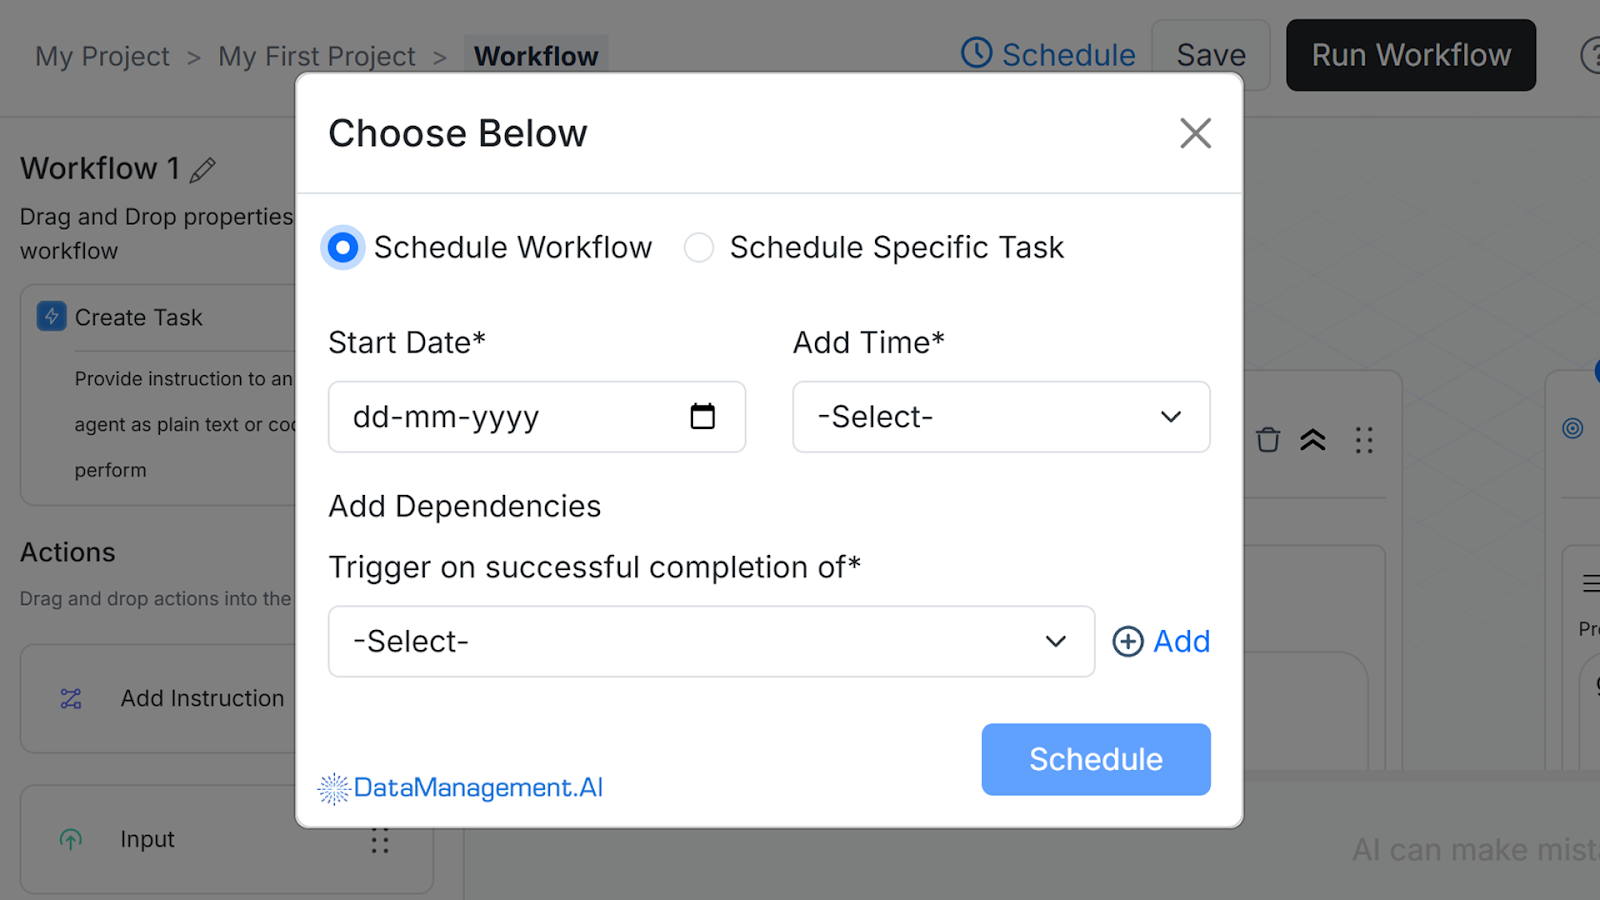The height and width of the screenshot is (900, 1600).
Task: Open My First Project from the breadcrumb
Action: [316, 56]
